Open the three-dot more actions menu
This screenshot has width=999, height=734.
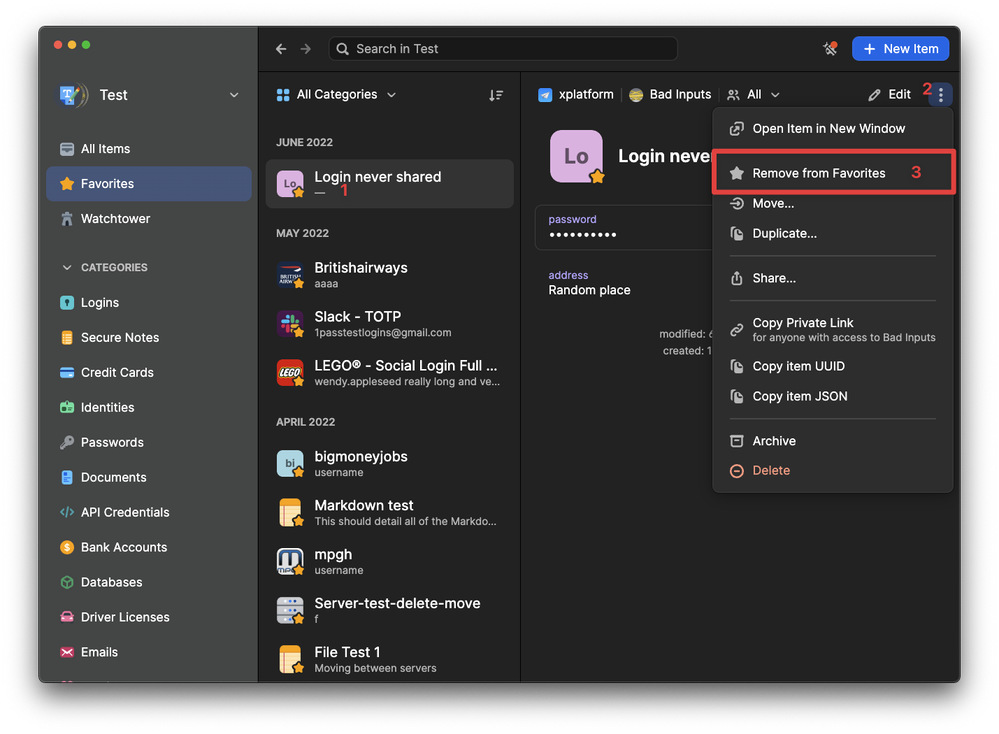(940, 95)
